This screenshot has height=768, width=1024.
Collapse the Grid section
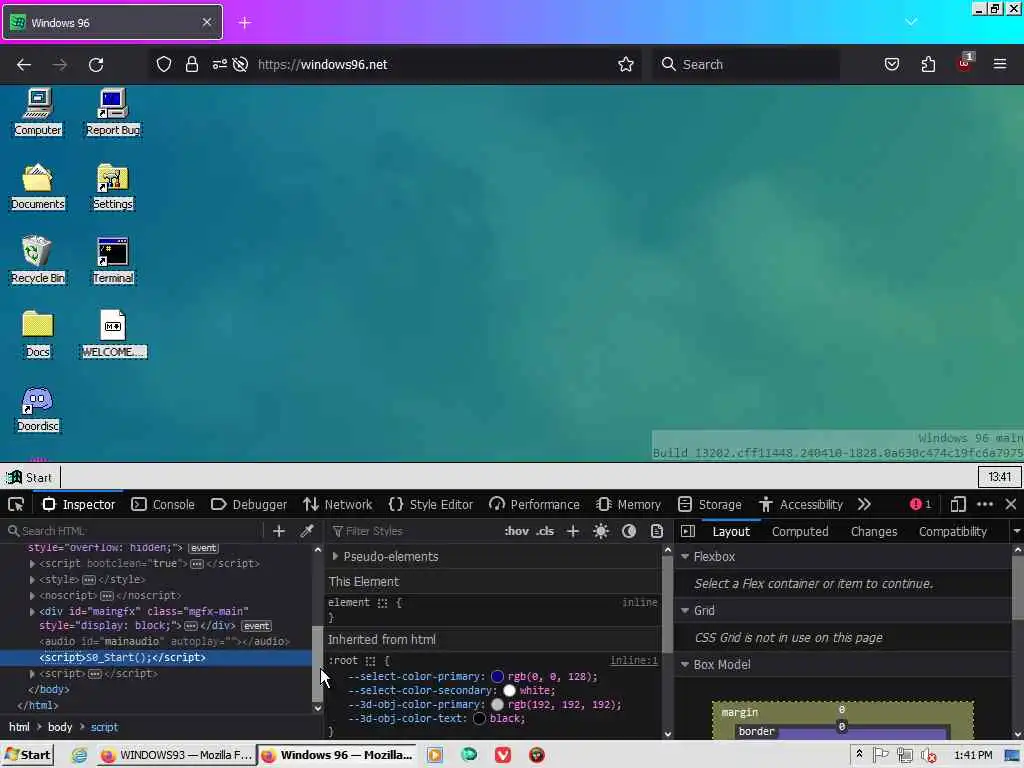point(685,610)
